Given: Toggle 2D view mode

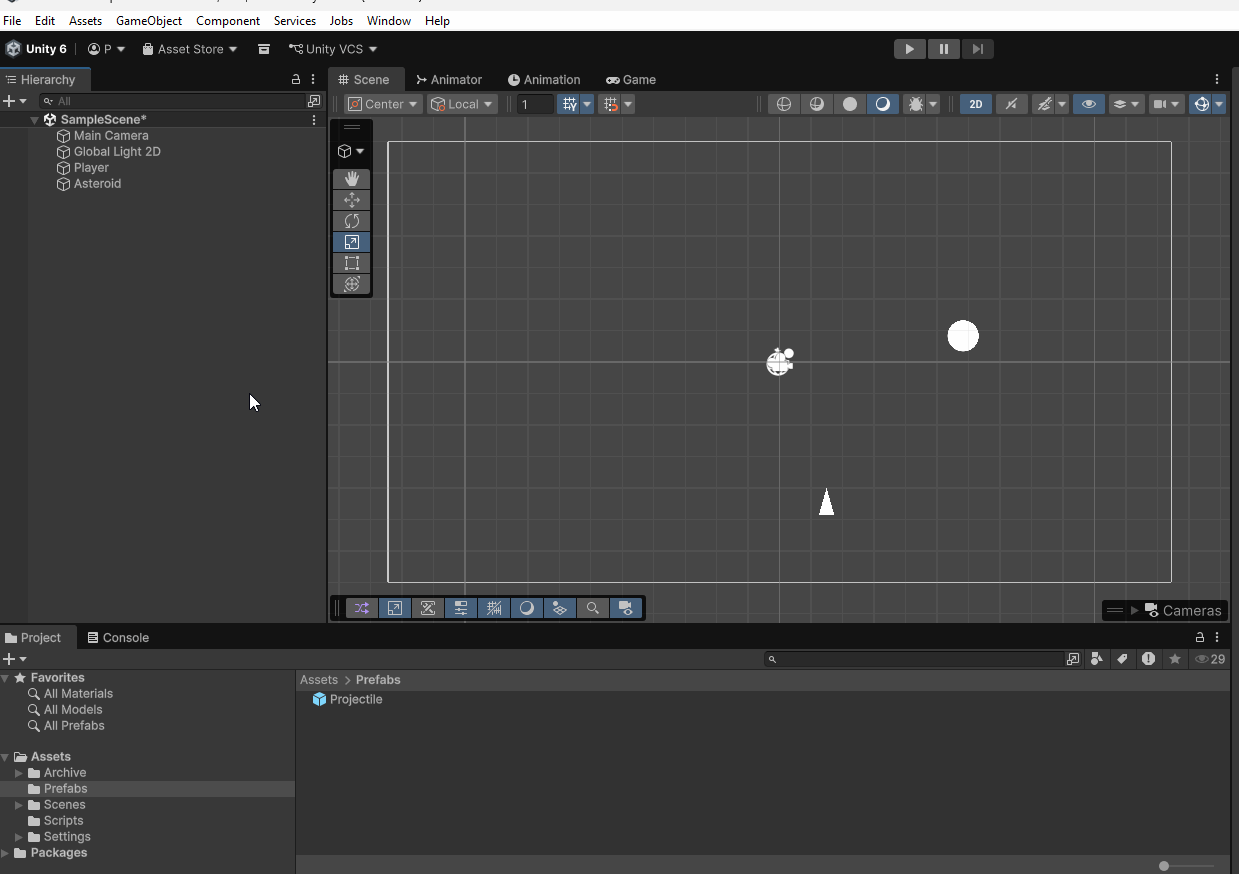Looking at the screenshot, I should tap(976, 104).
